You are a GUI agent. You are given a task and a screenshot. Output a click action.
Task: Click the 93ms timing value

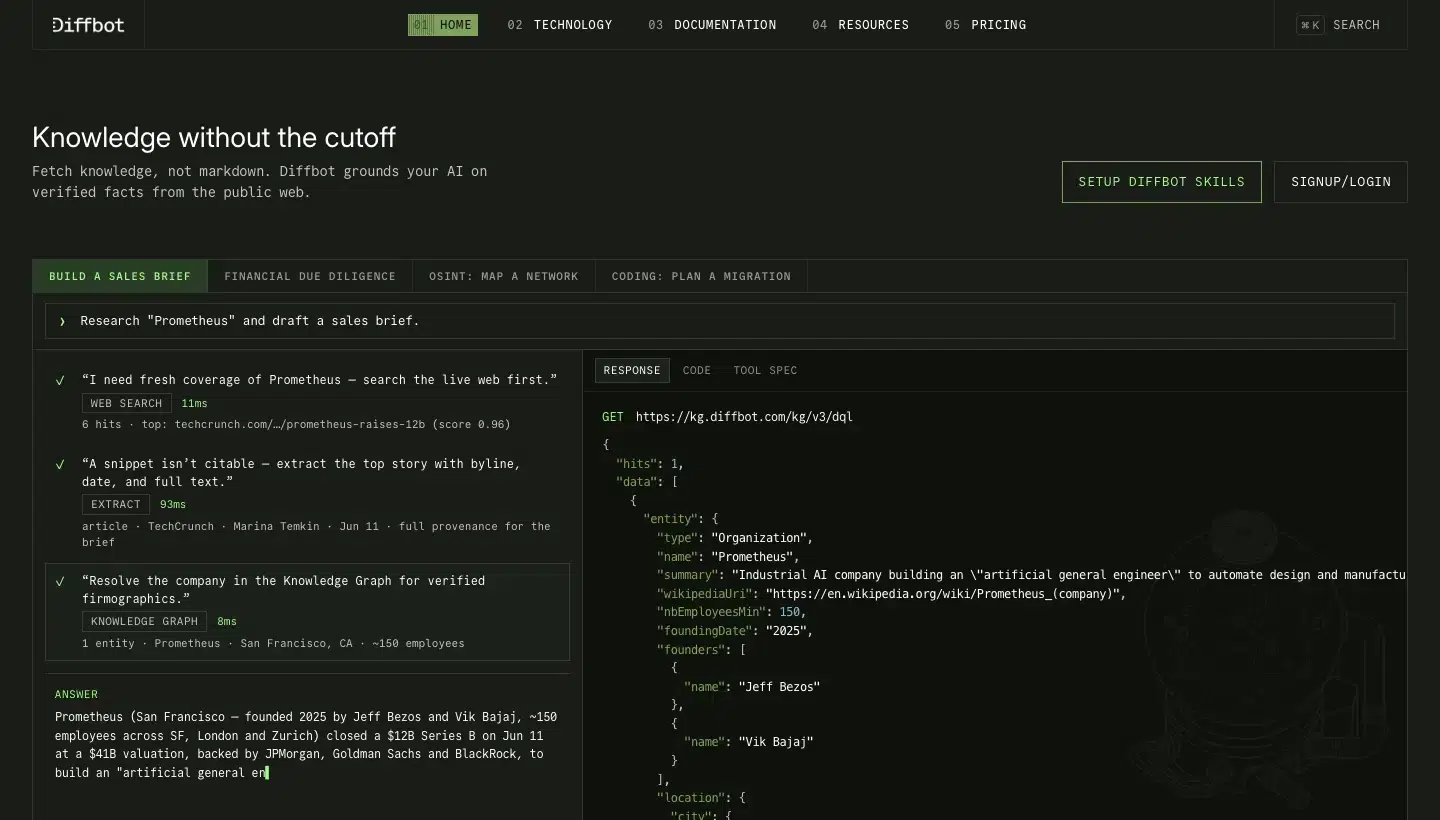coord(172,504)
